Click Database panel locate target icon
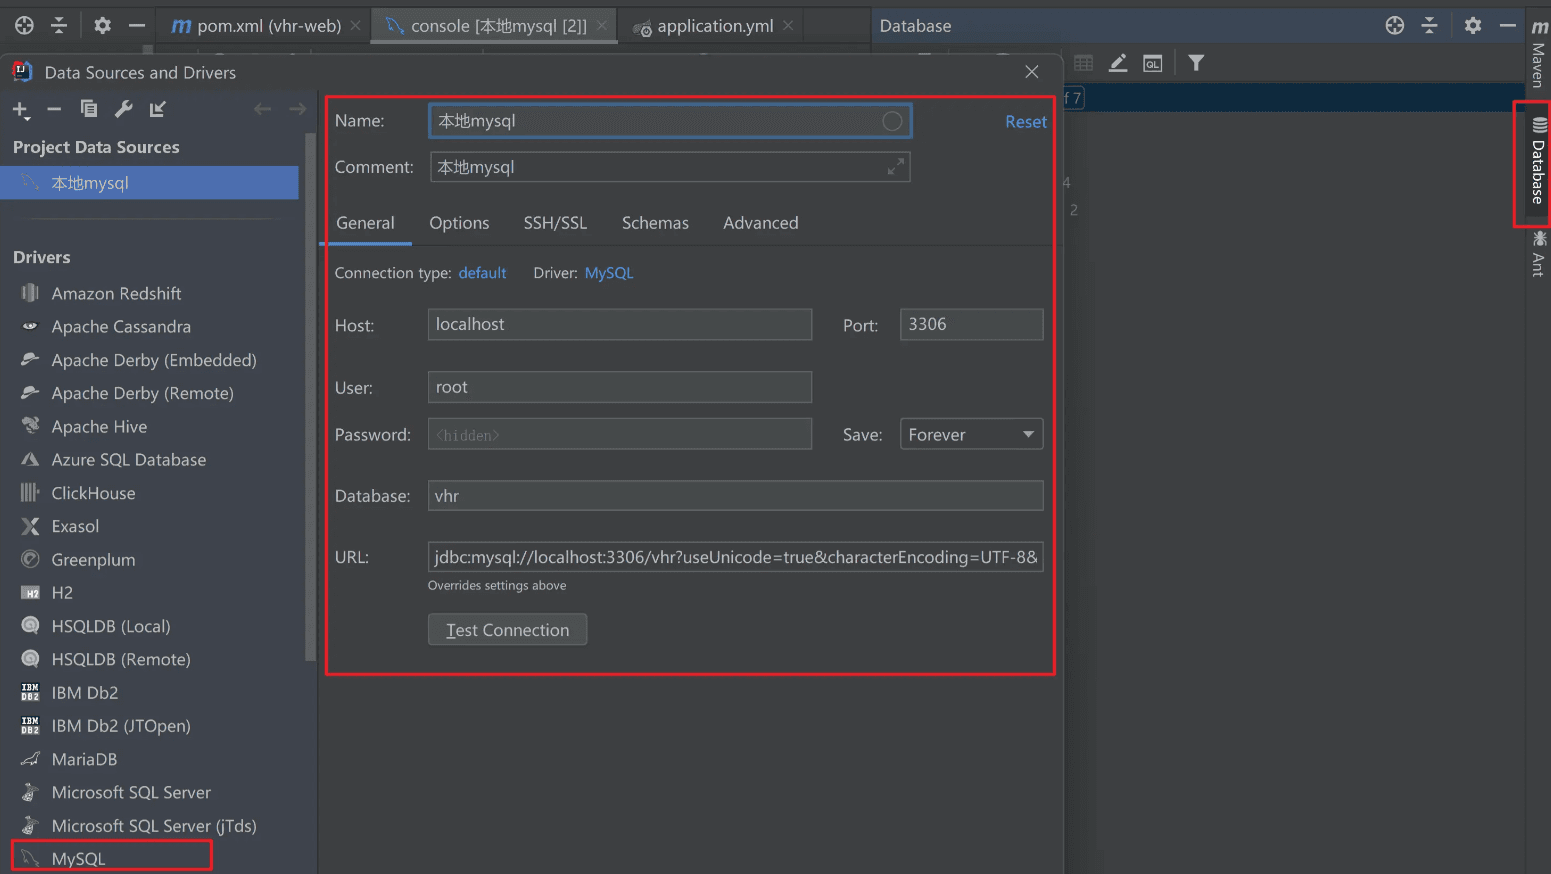1551x874 pixels. pyautogui.click(x=1395, y=25)
